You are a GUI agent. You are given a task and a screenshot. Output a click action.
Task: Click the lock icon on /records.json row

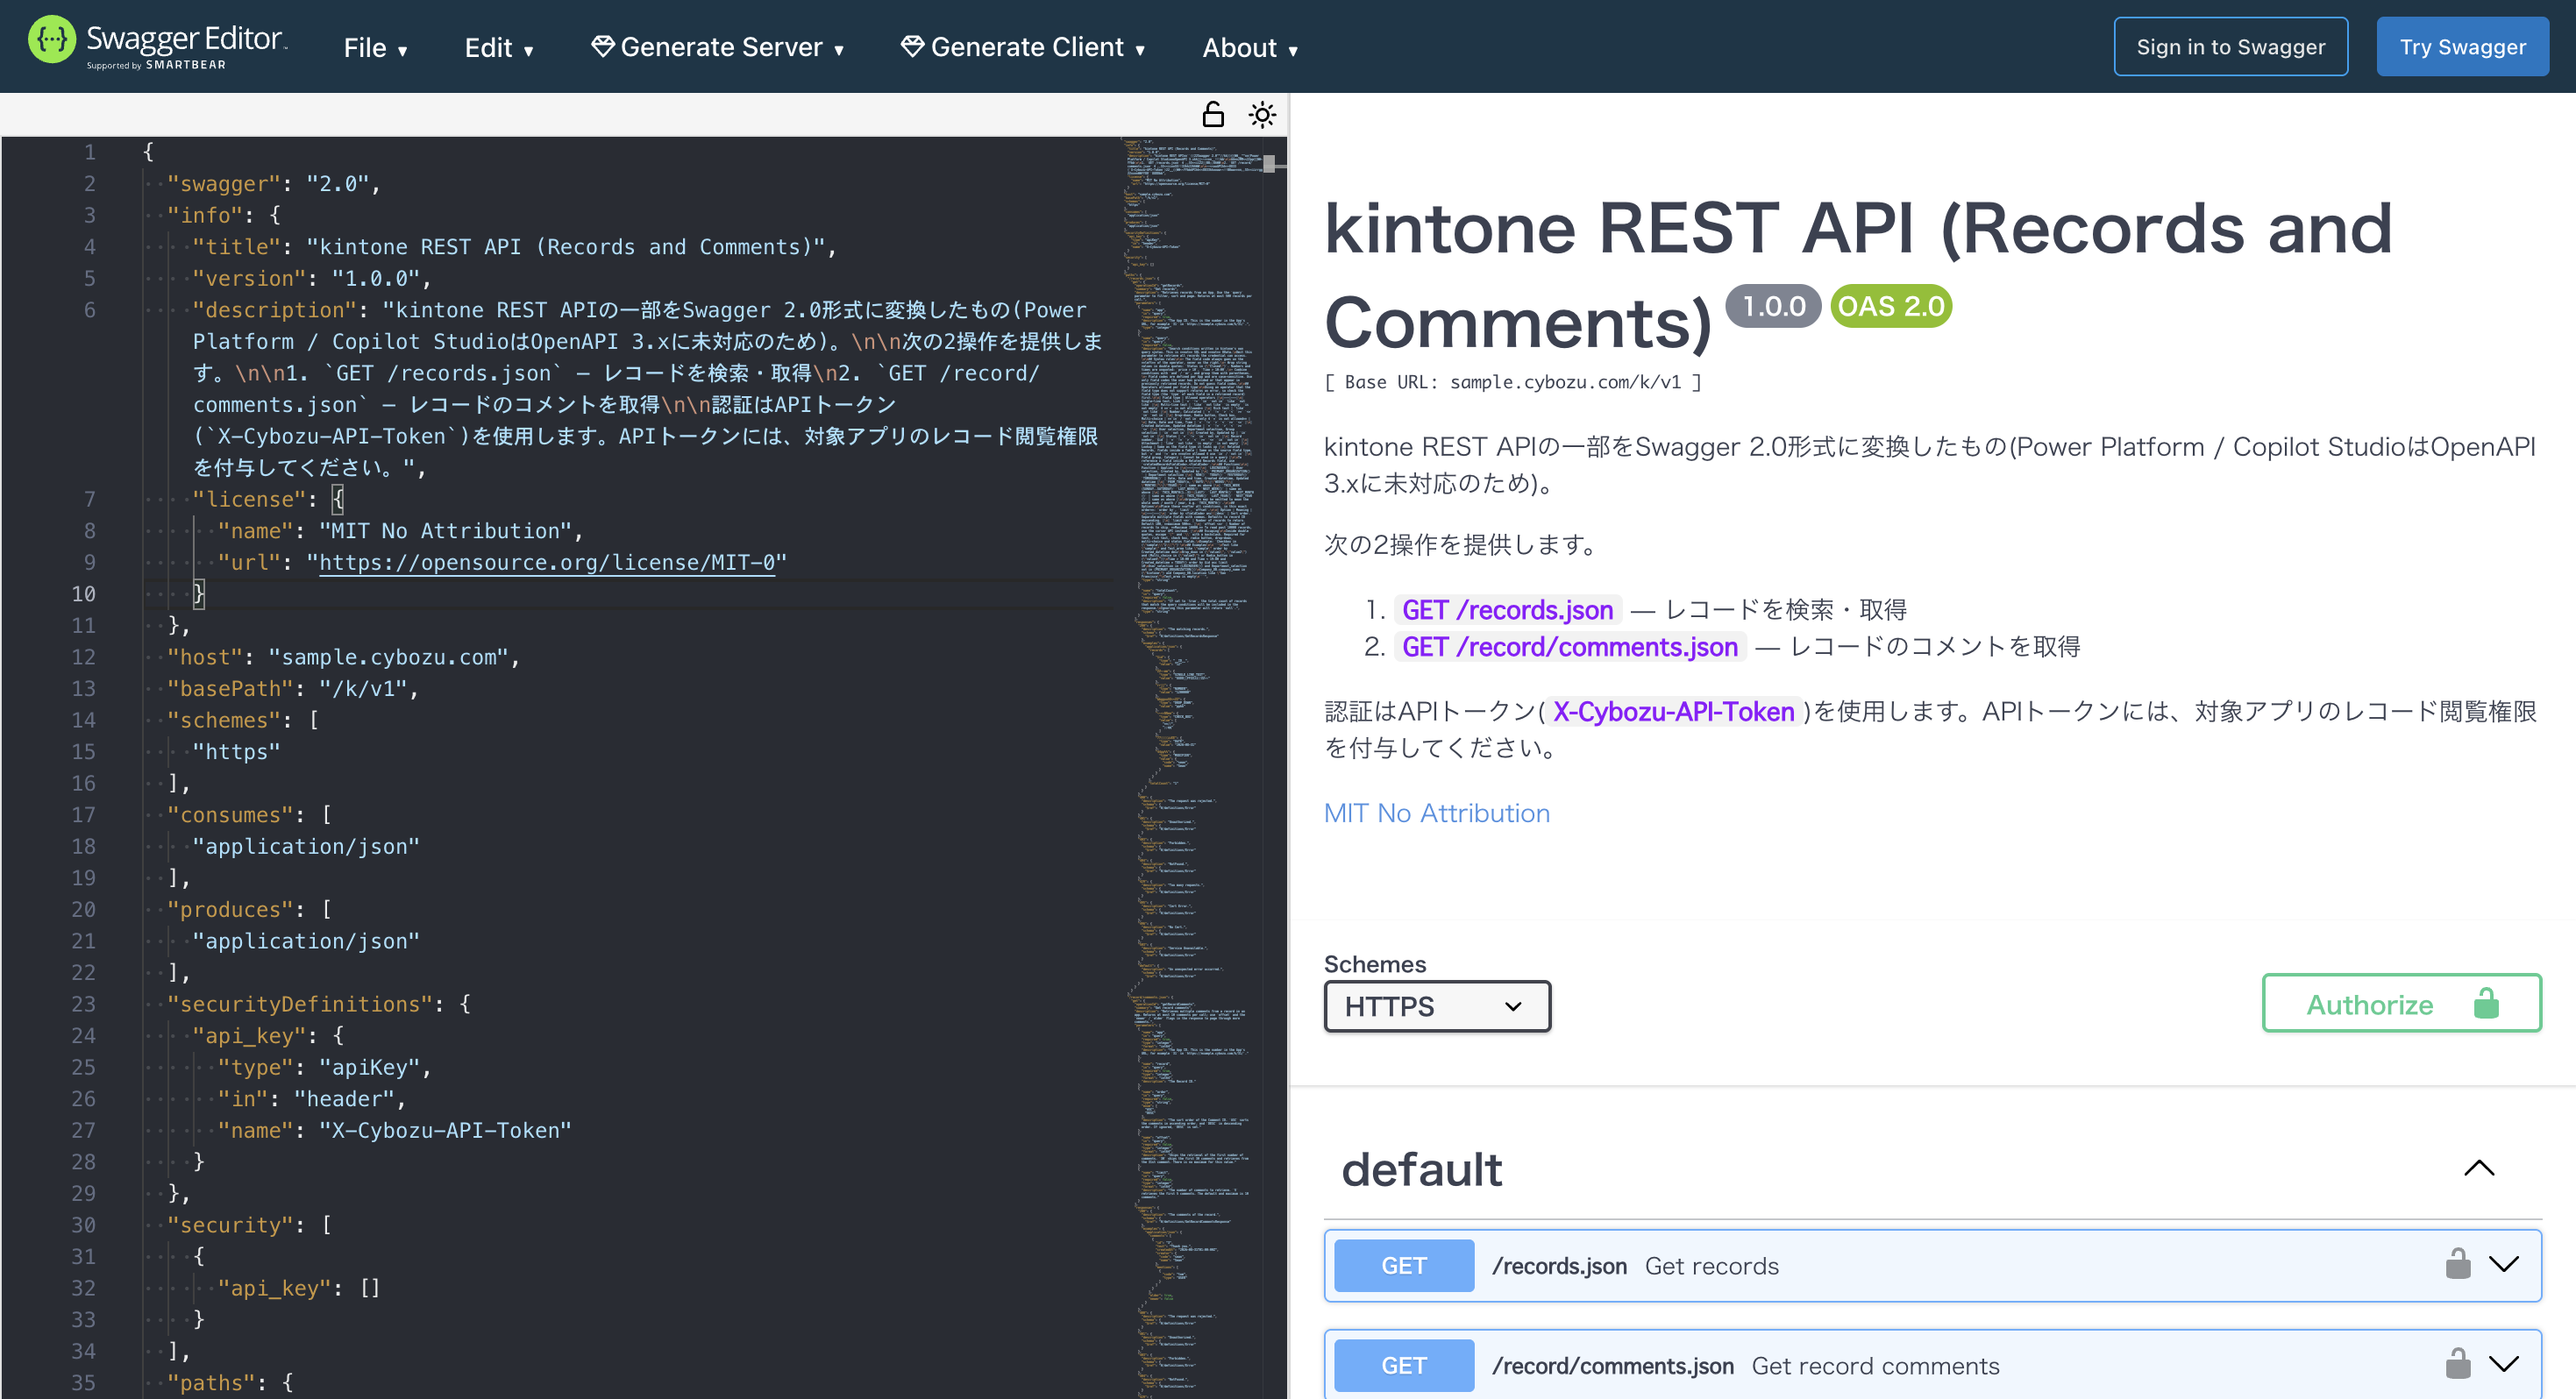(x=2457, y=1264)
